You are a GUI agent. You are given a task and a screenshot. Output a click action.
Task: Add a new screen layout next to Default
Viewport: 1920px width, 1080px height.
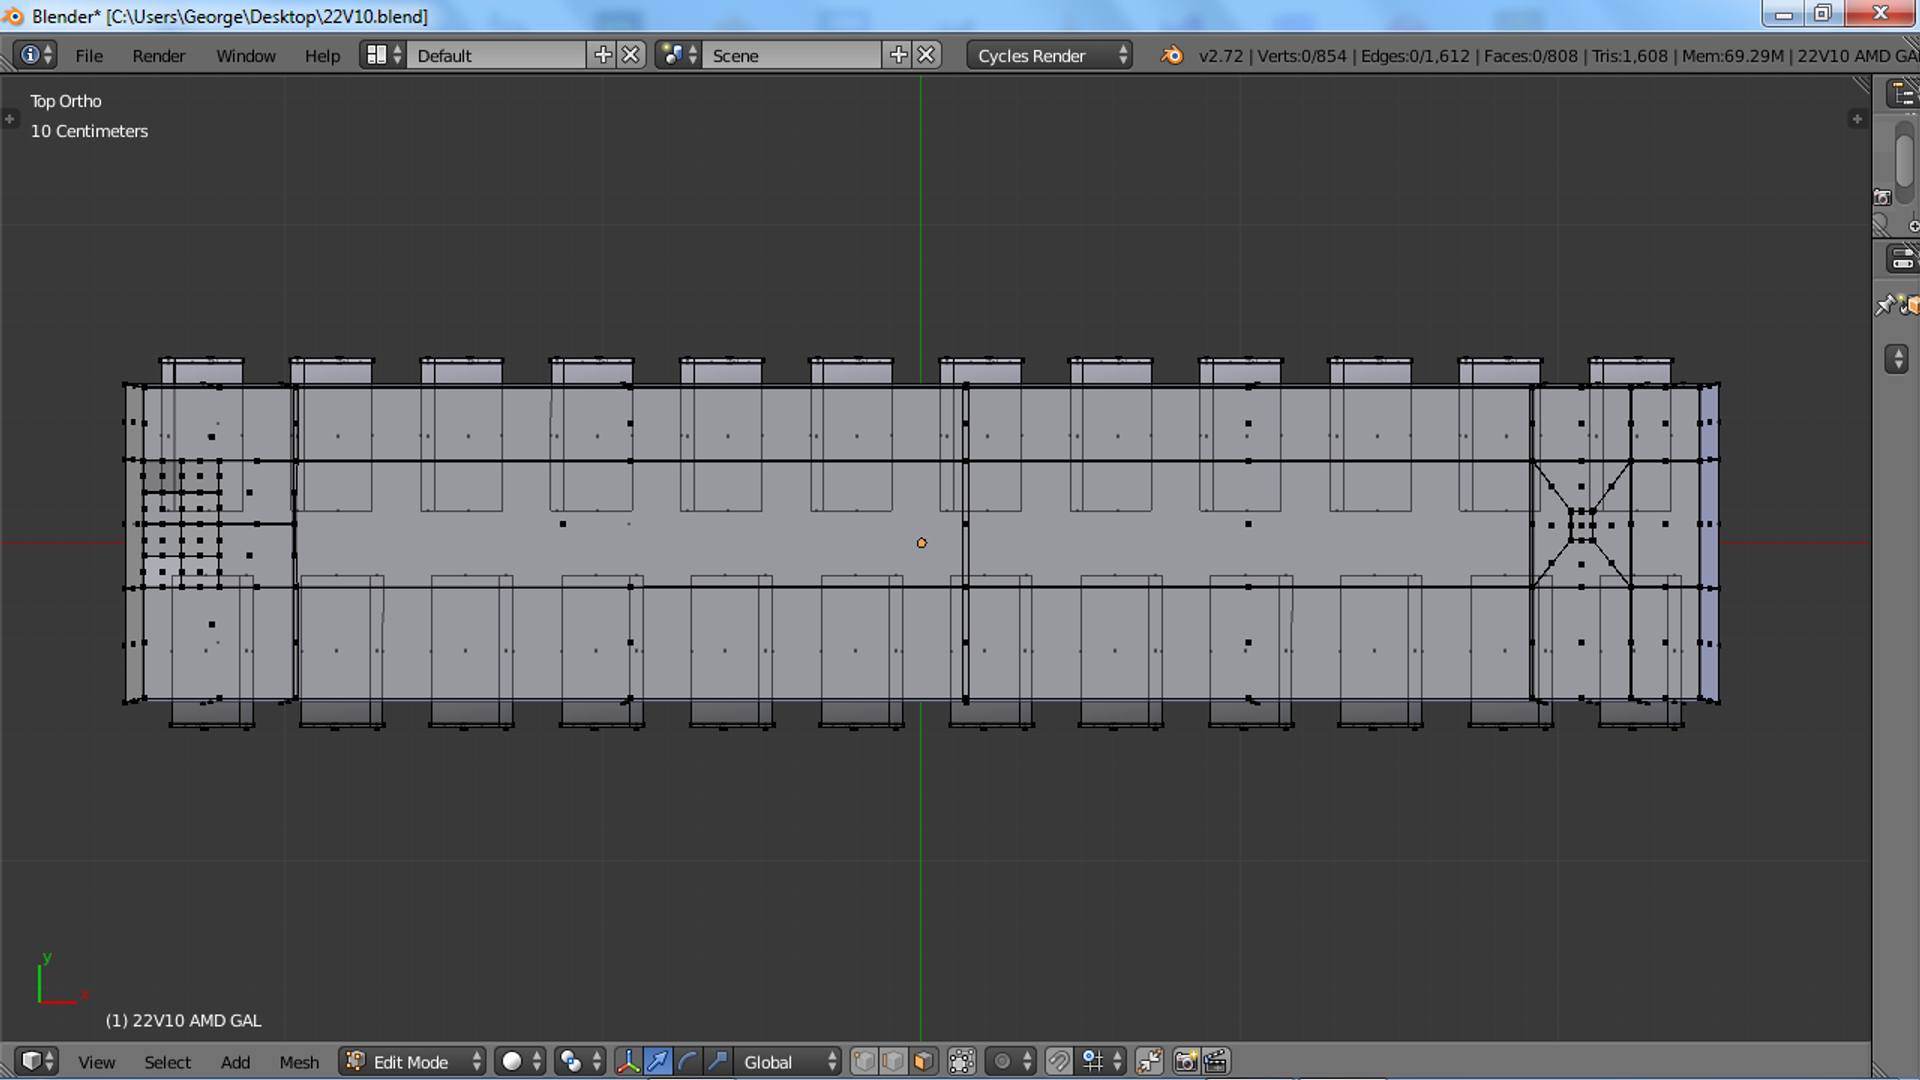602,56
